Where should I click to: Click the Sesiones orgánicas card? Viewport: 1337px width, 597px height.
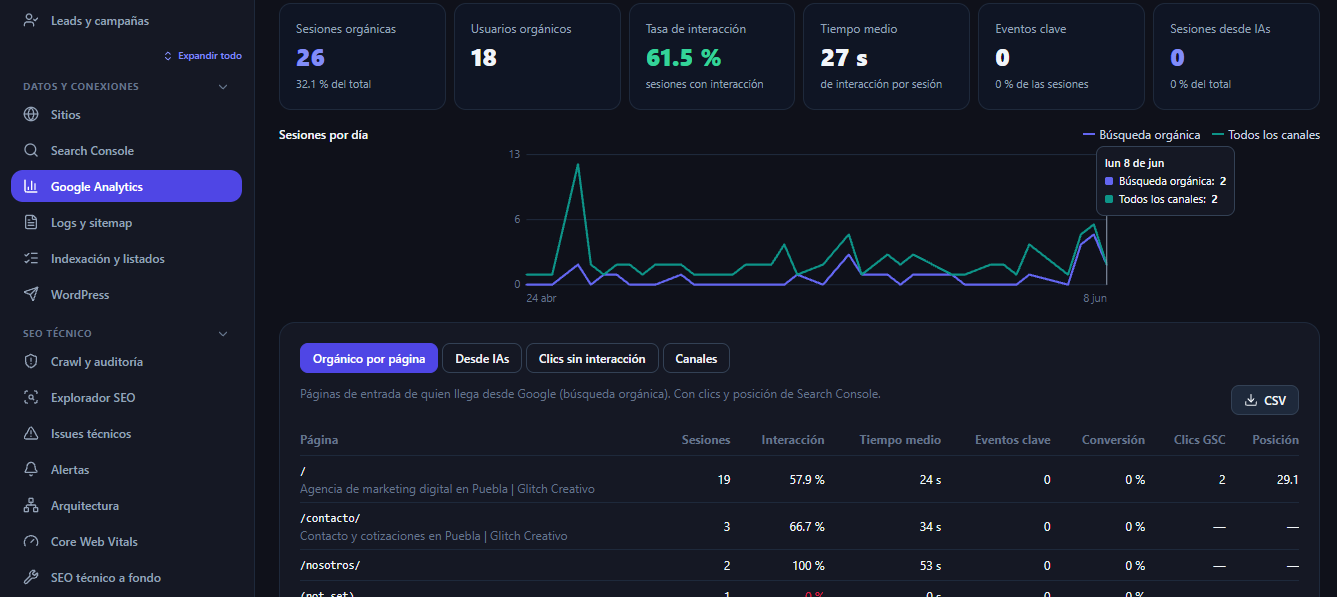click(362, 56)
